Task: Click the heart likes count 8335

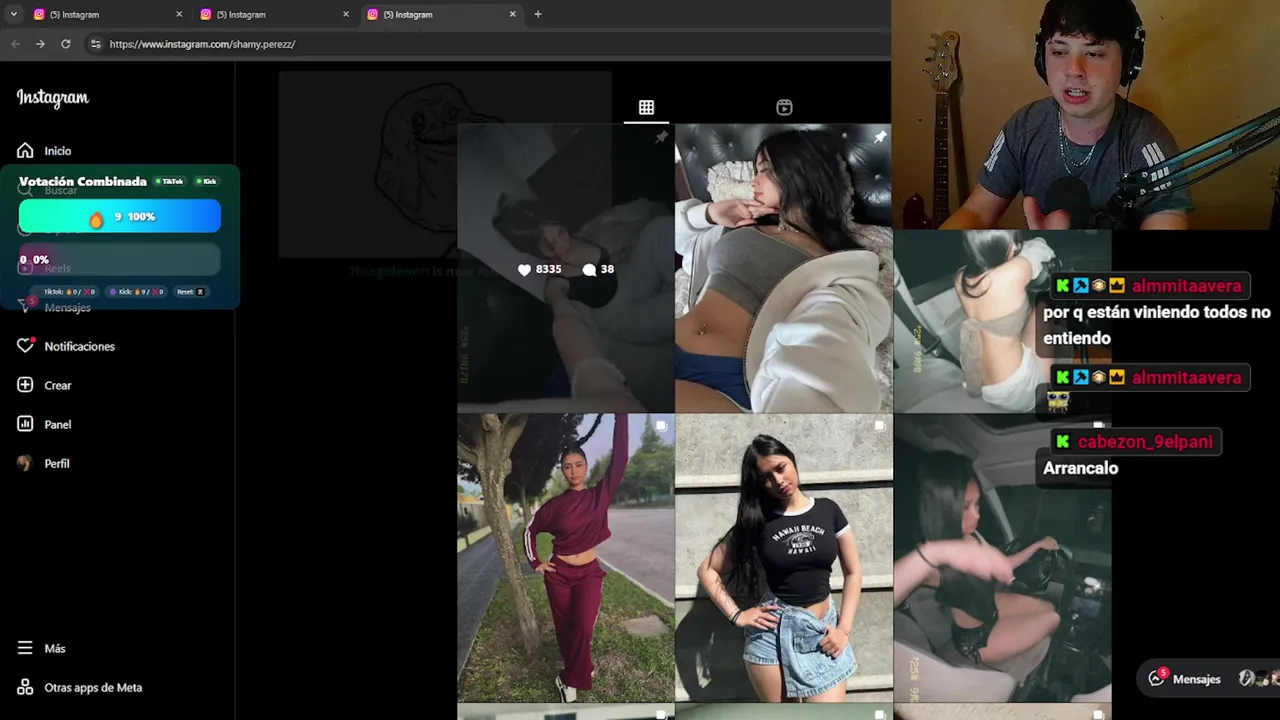Action: click(539, 269)
